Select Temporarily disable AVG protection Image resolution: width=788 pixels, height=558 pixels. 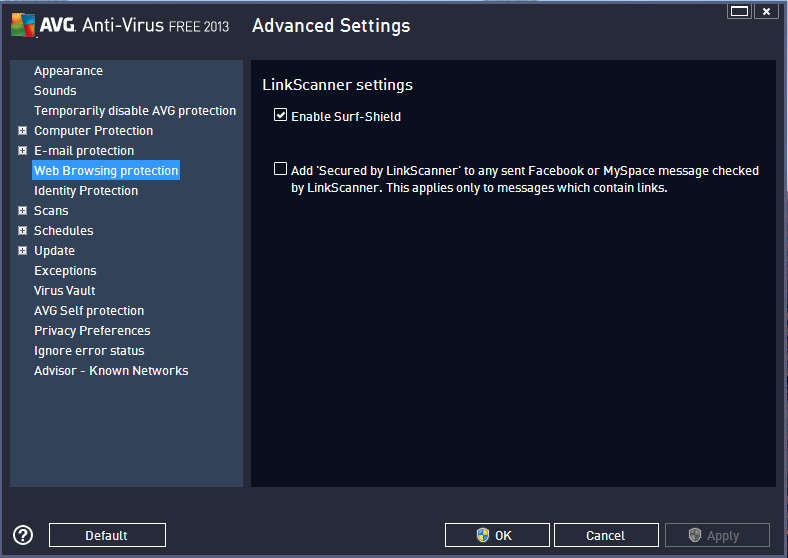point(135,111)
